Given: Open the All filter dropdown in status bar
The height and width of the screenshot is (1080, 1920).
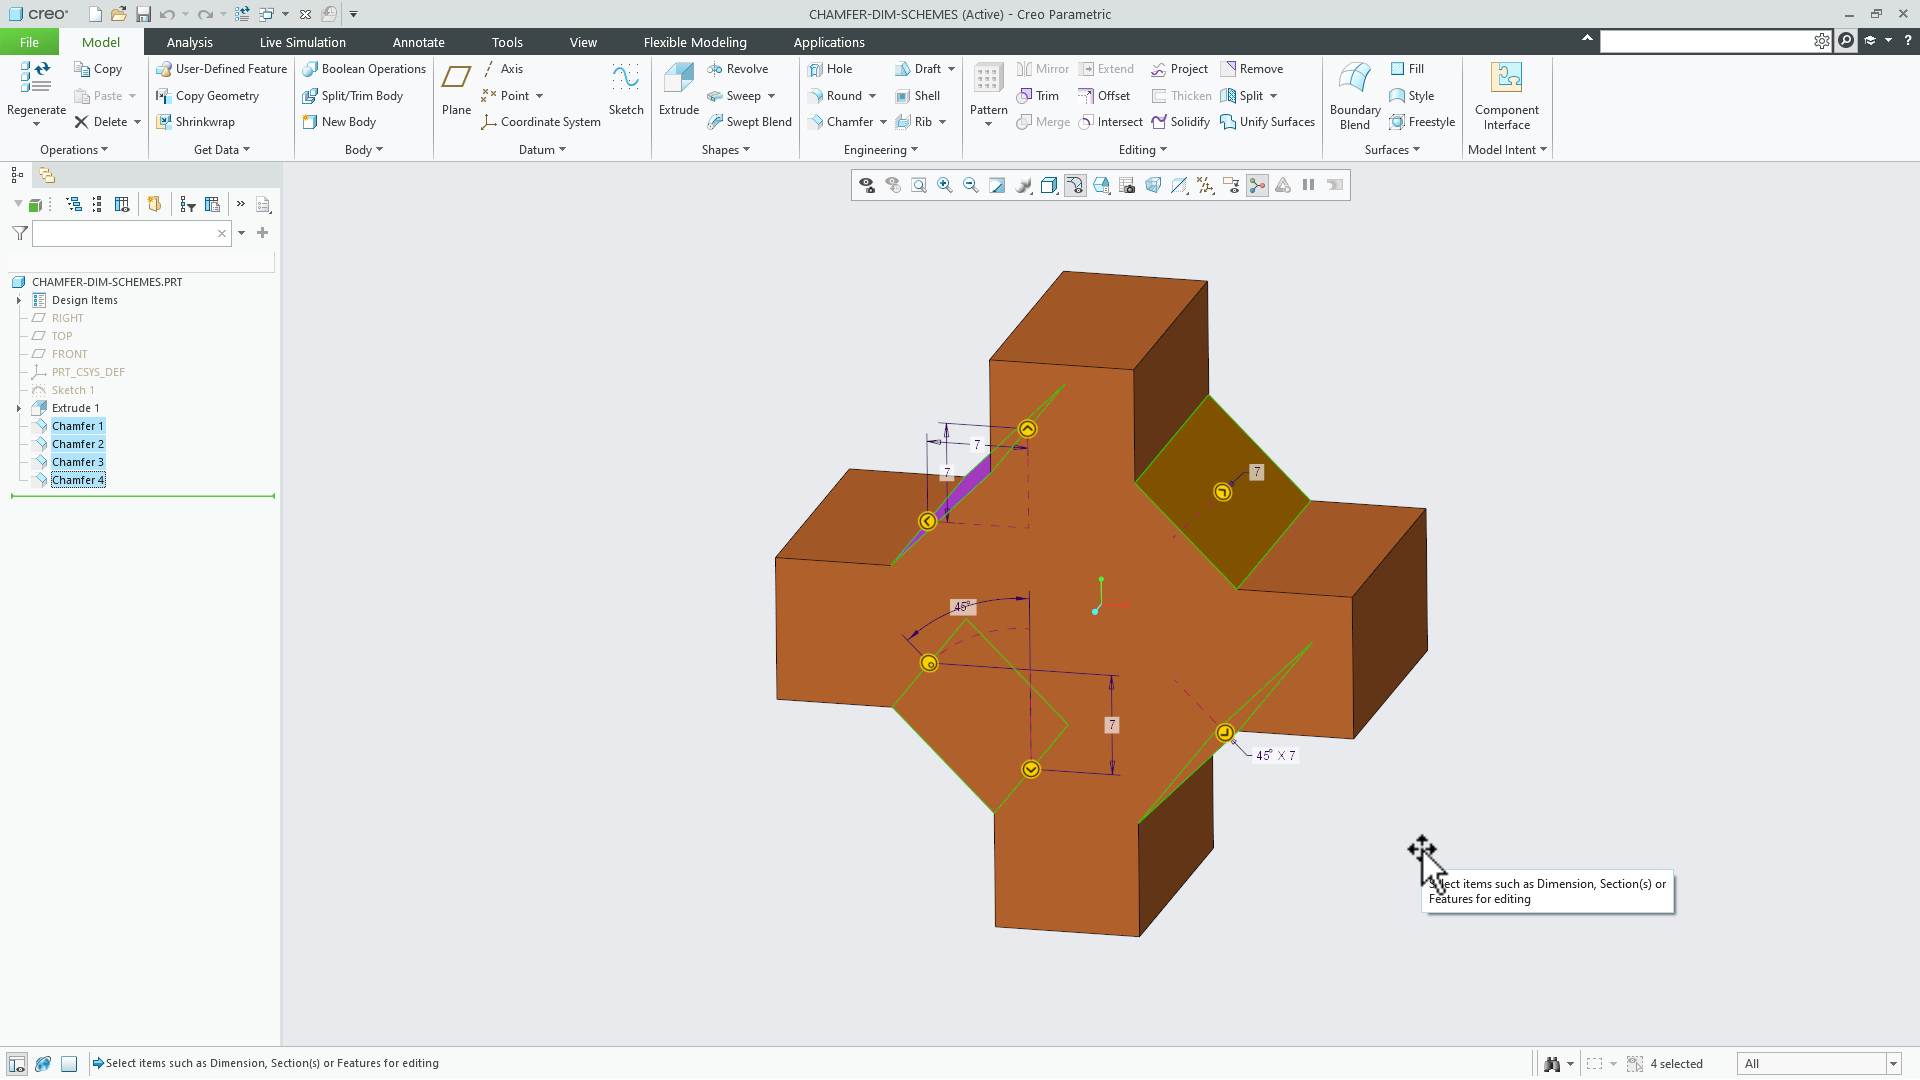Looking at the screenshot, I should coord(1894,1063).
